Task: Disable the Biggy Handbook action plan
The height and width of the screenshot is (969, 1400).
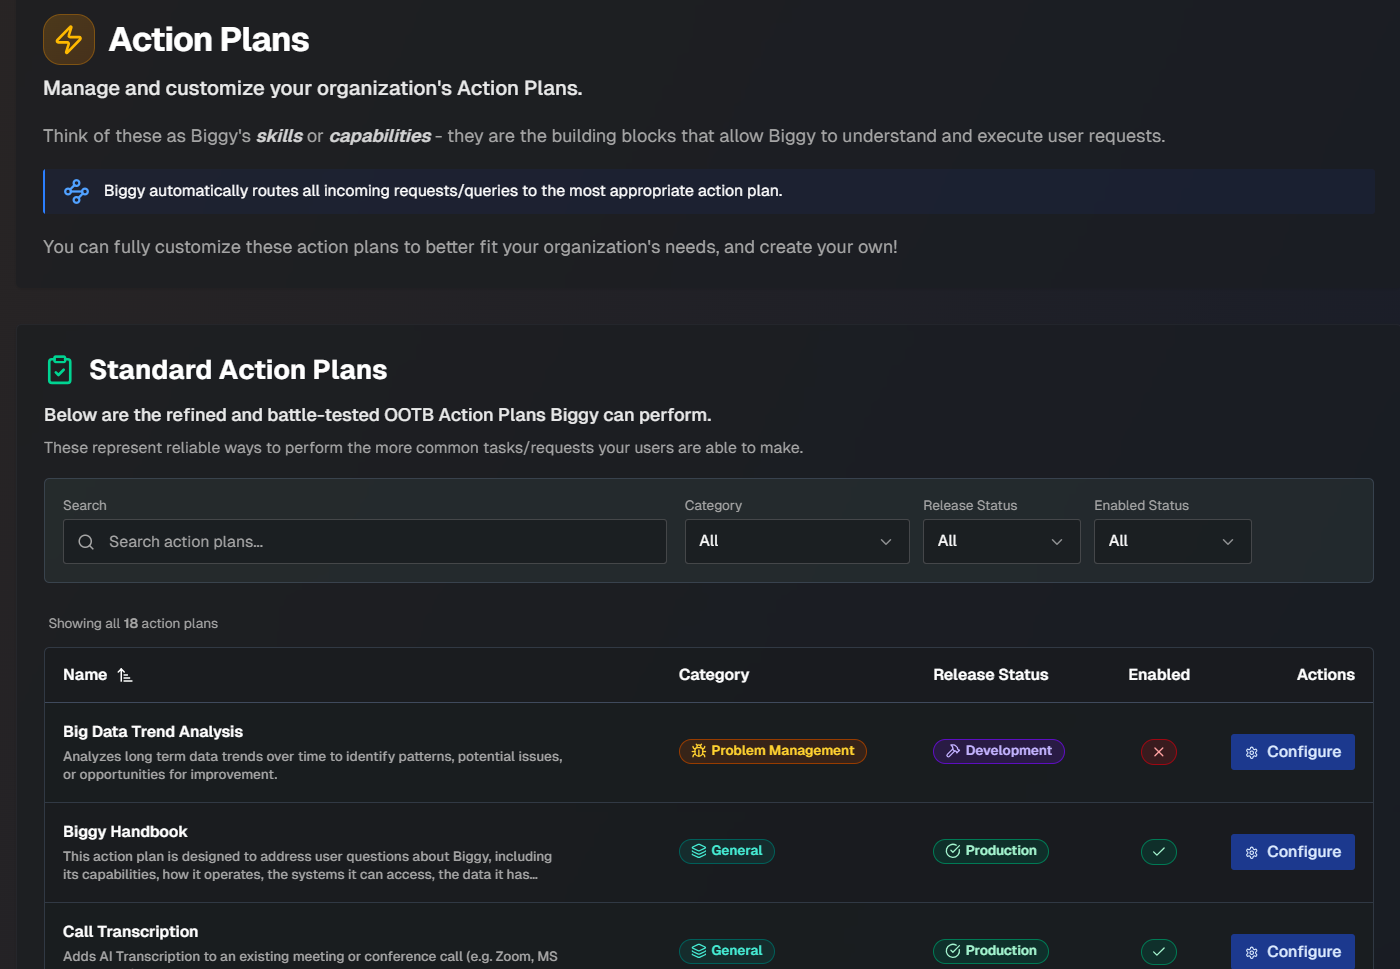Action: pos(1158,851)
